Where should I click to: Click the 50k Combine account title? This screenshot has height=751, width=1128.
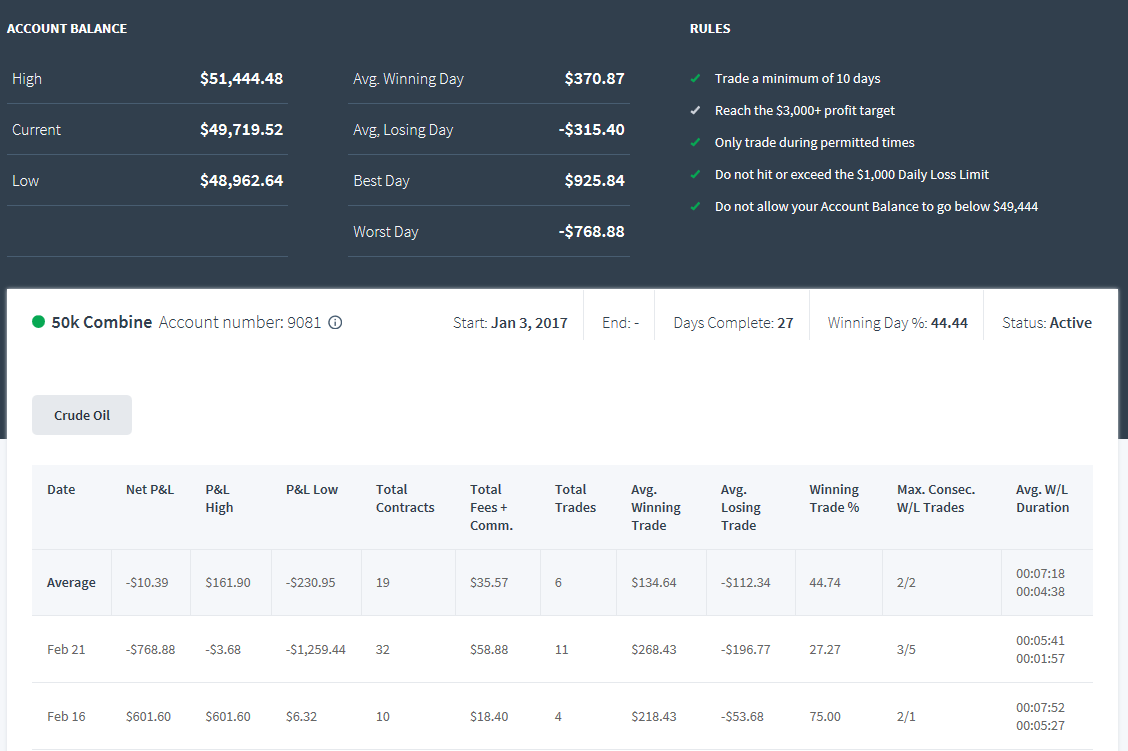pyautogui.click(x=101, y=322)
